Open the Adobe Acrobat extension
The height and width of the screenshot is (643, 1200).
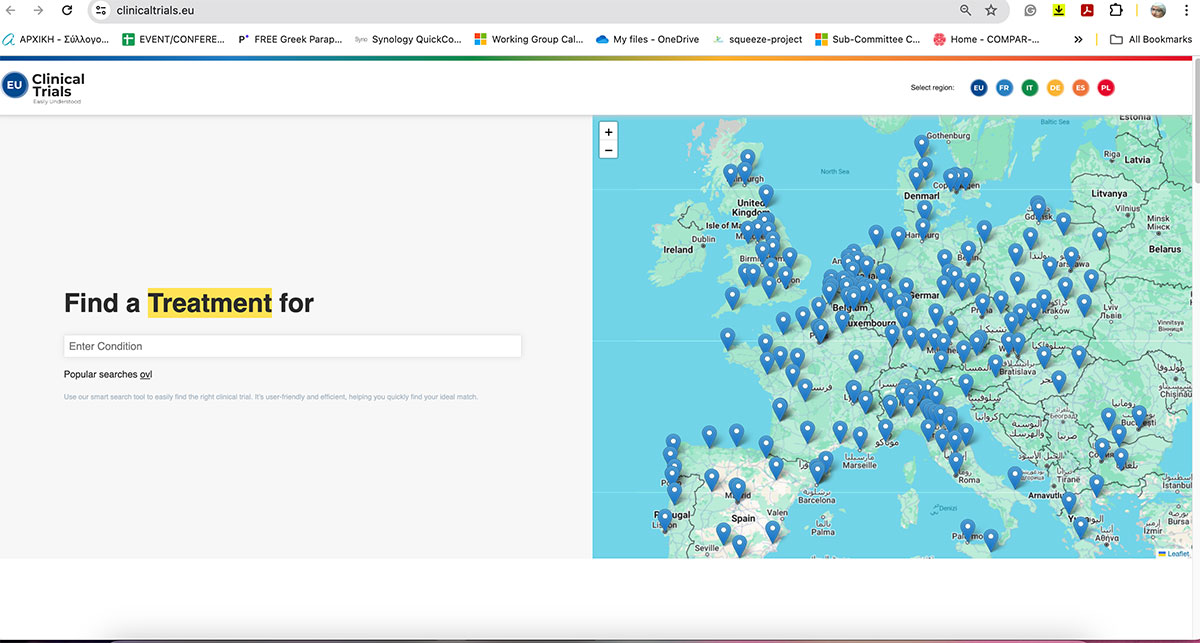[x=1087, y=10]
